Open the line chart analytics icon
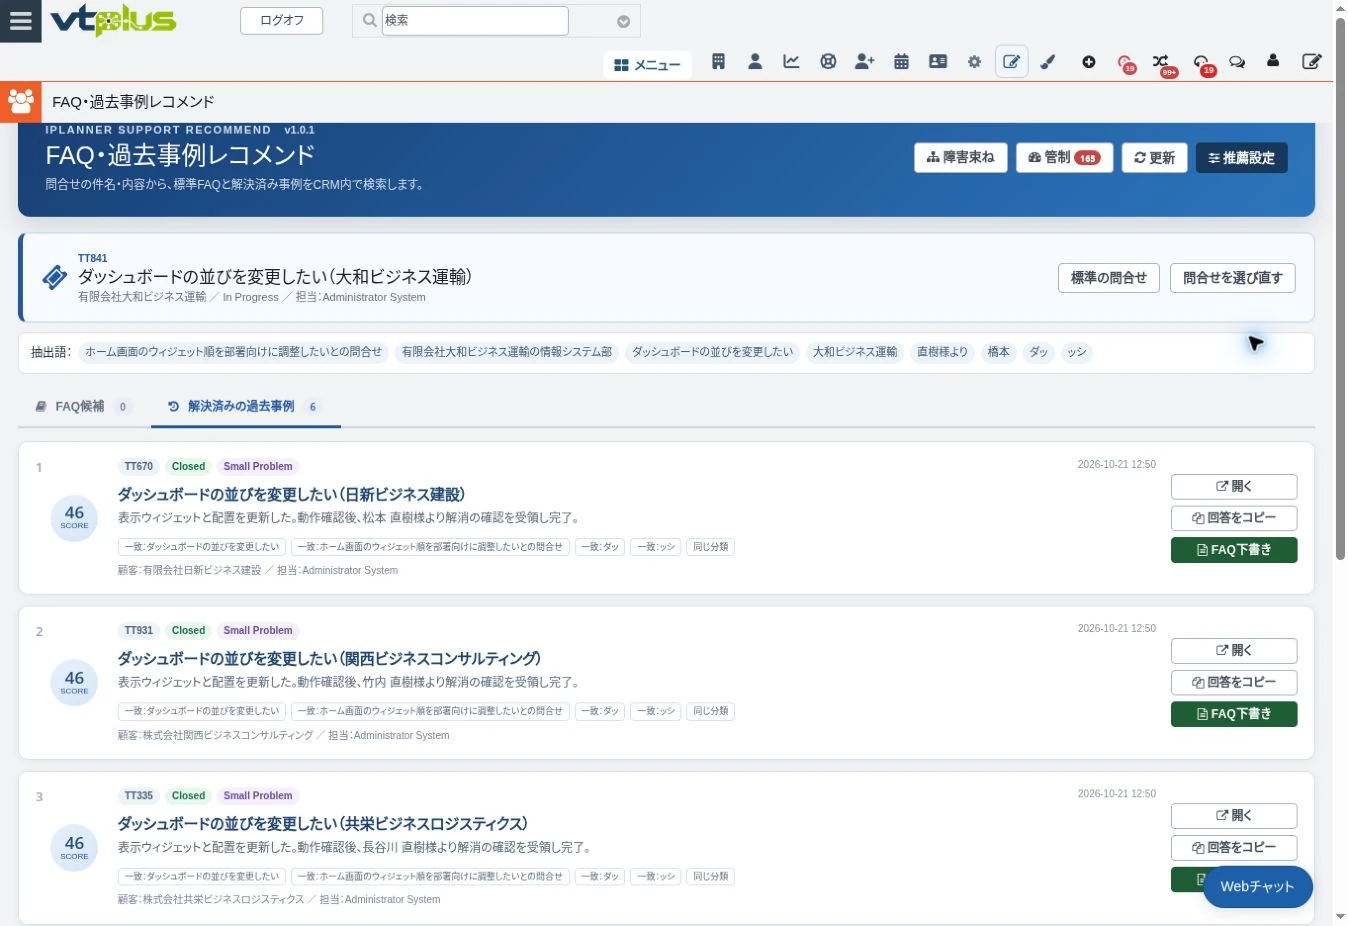This screenshot has height=926, width=1348. [x=791, y=62]
